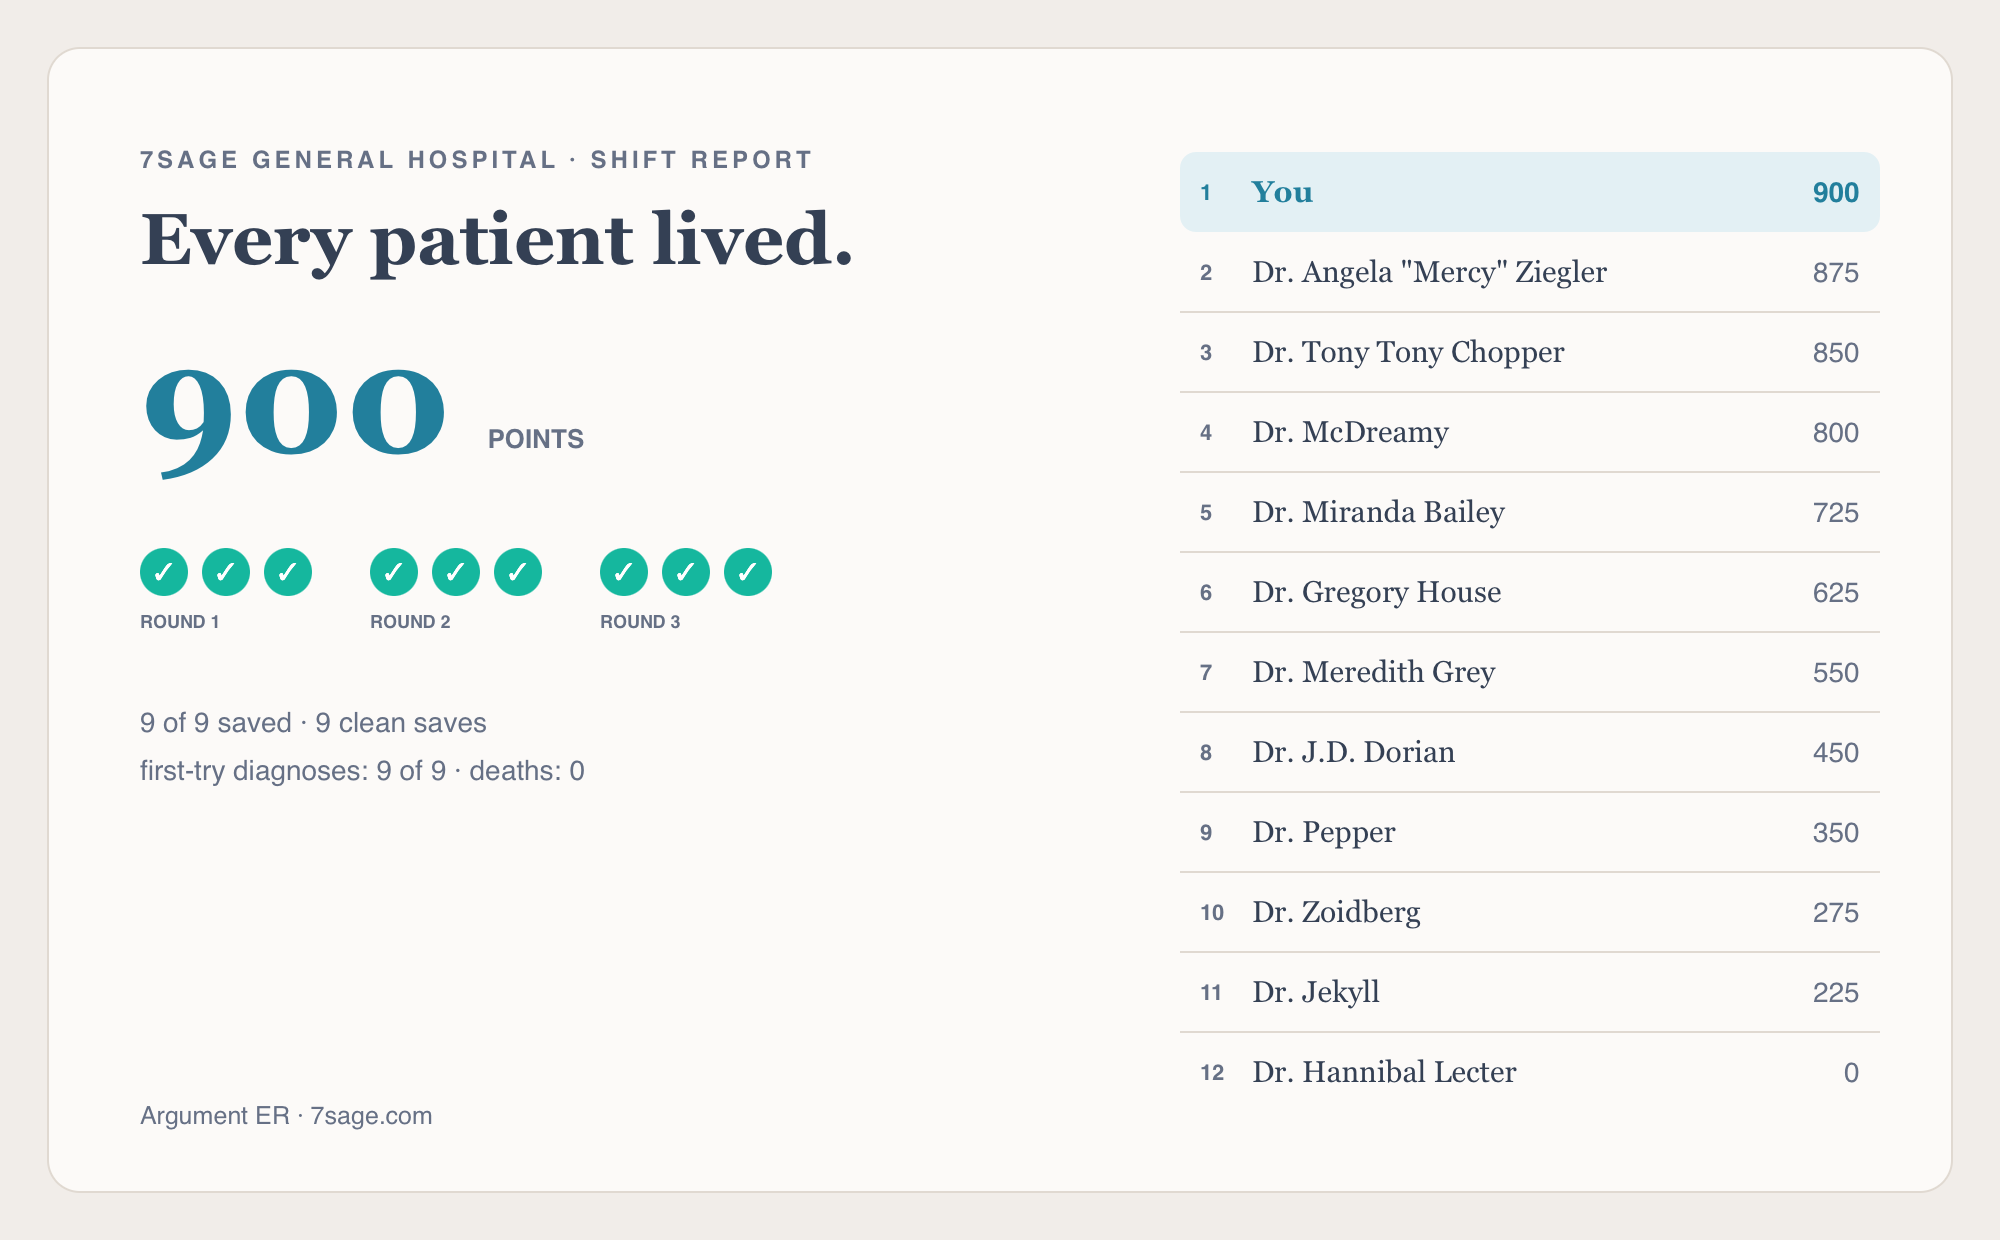The image size is (2000, 1240).
Task: Click the middle Round 2 checkmark icon
Action: point(456,572)
